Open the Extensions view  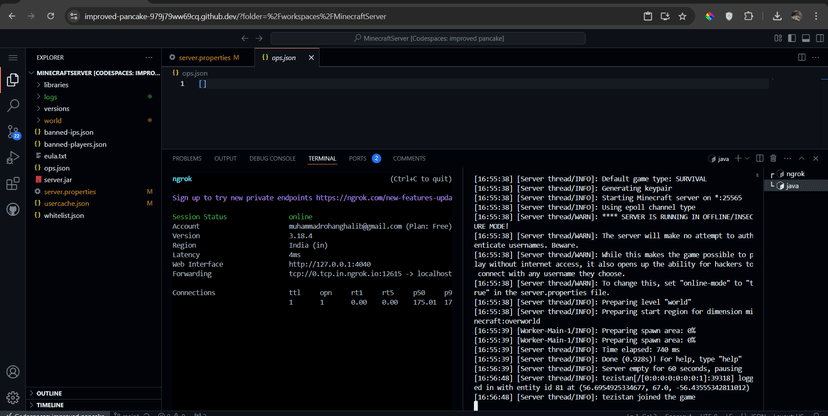[x=13, y=184]
